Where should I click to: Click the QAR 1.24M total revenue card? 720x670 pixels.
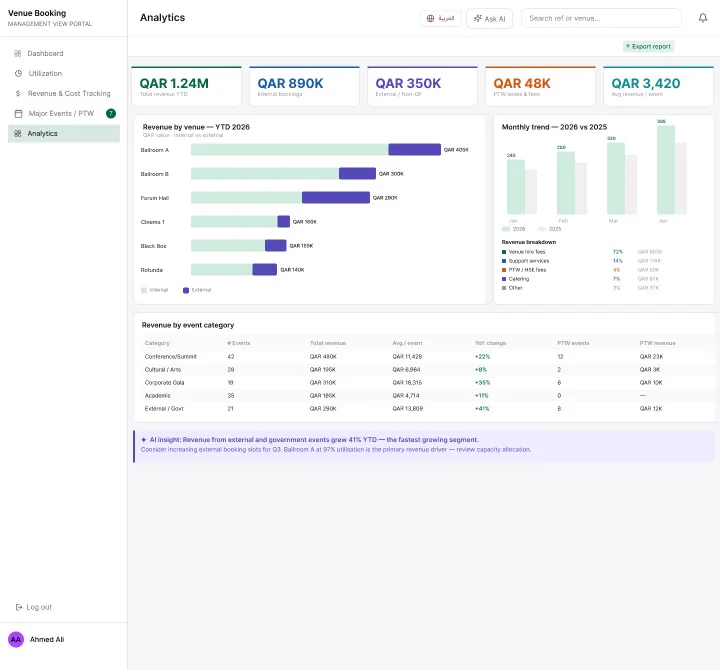(186, 86)
